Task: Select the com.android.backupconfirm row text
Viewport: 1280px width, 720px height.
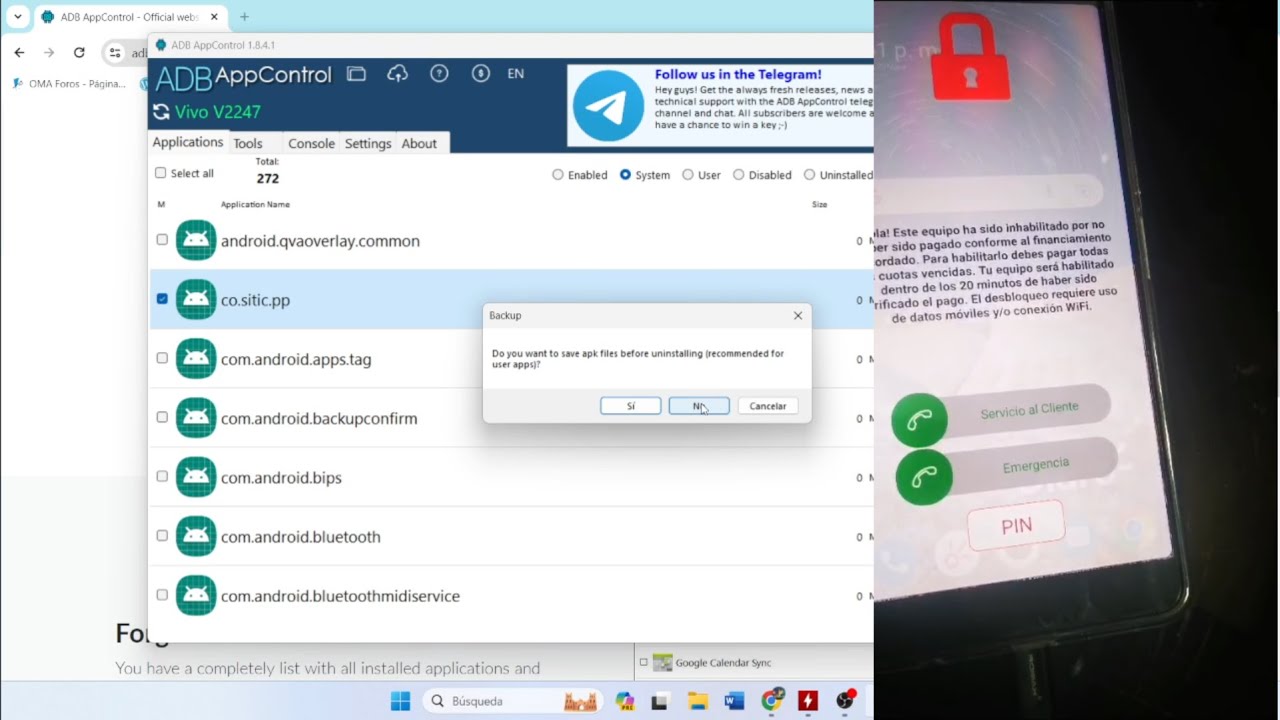Action: pos(319,419)
